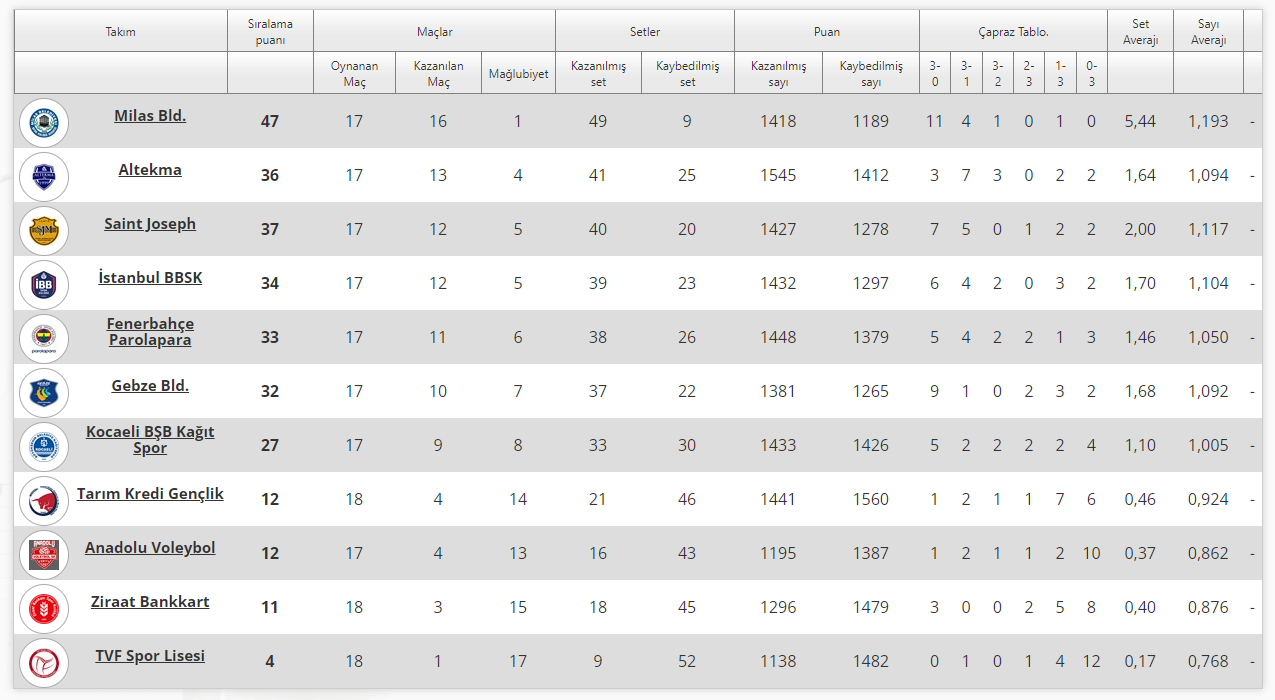1275x700 pixels.
Task: Click the Milas Bld. team logo
Action: pyautogui.click(x=44, y=123)
